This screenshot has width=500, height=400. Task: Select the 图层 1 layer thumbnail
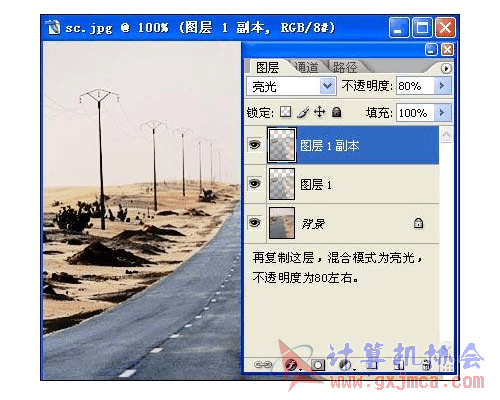[282, 184]
